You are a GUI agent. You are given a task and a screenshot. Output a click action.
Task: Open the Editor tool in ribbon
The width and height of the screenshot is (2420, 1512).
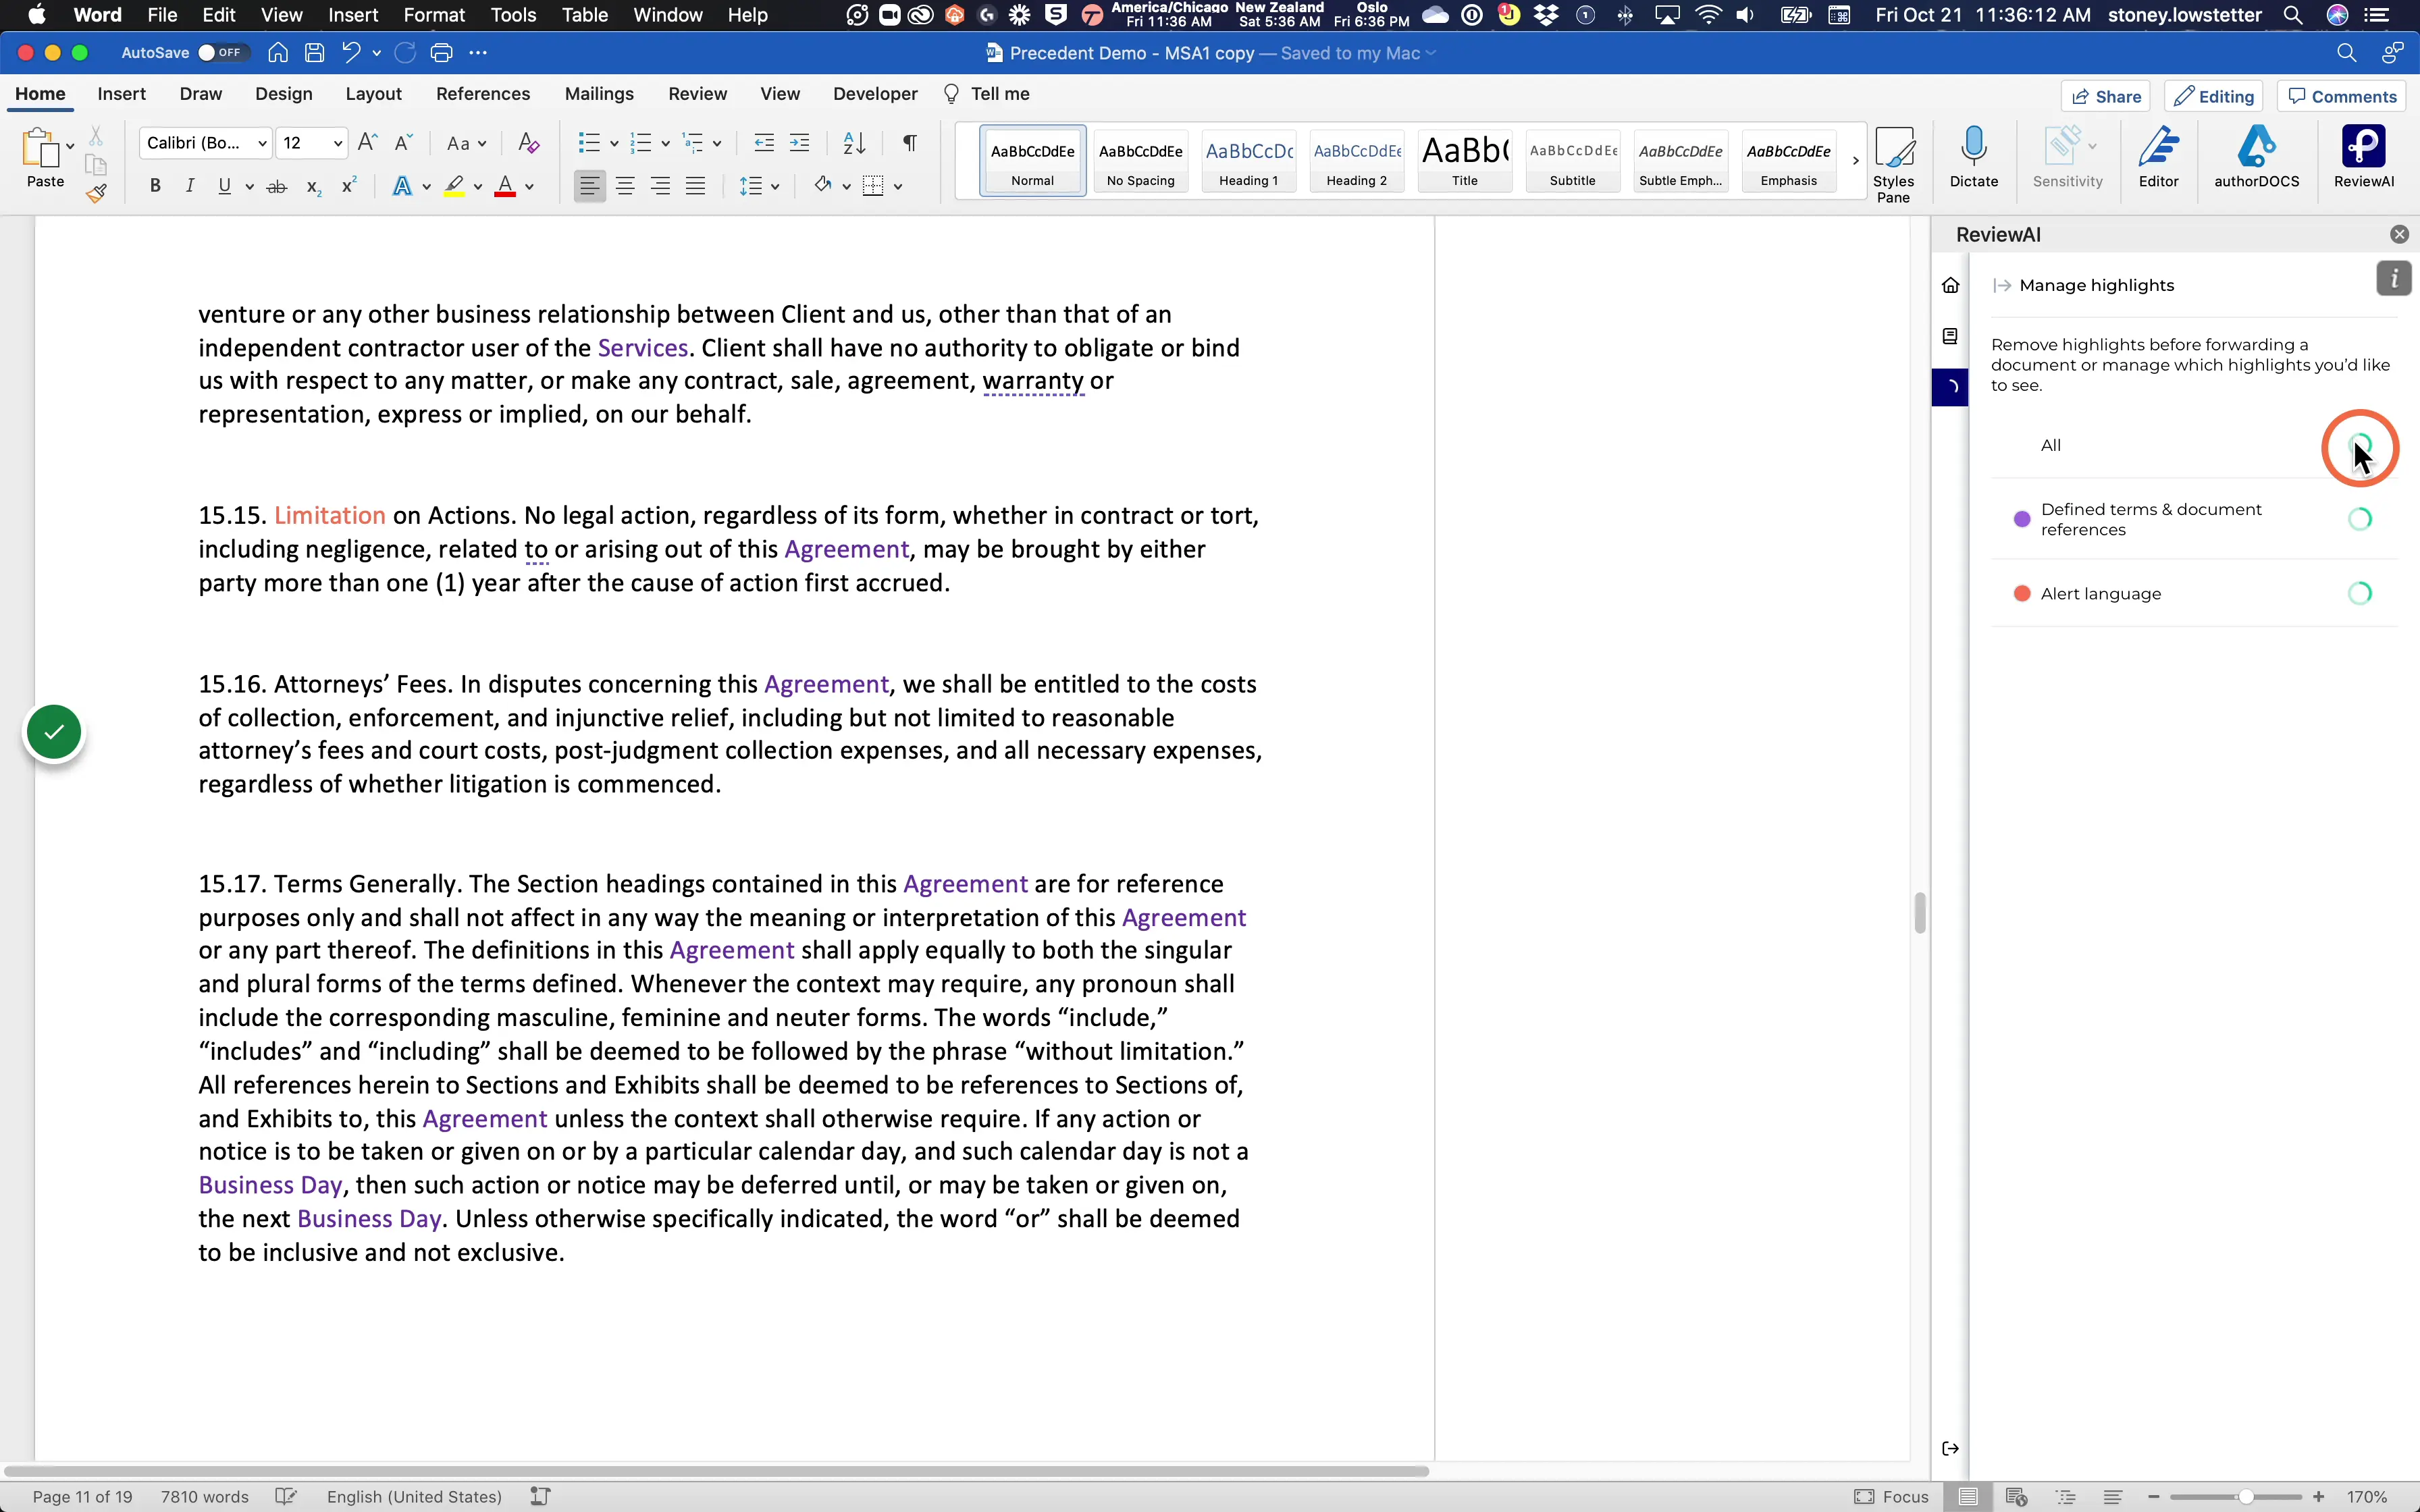click(2158, 156)
